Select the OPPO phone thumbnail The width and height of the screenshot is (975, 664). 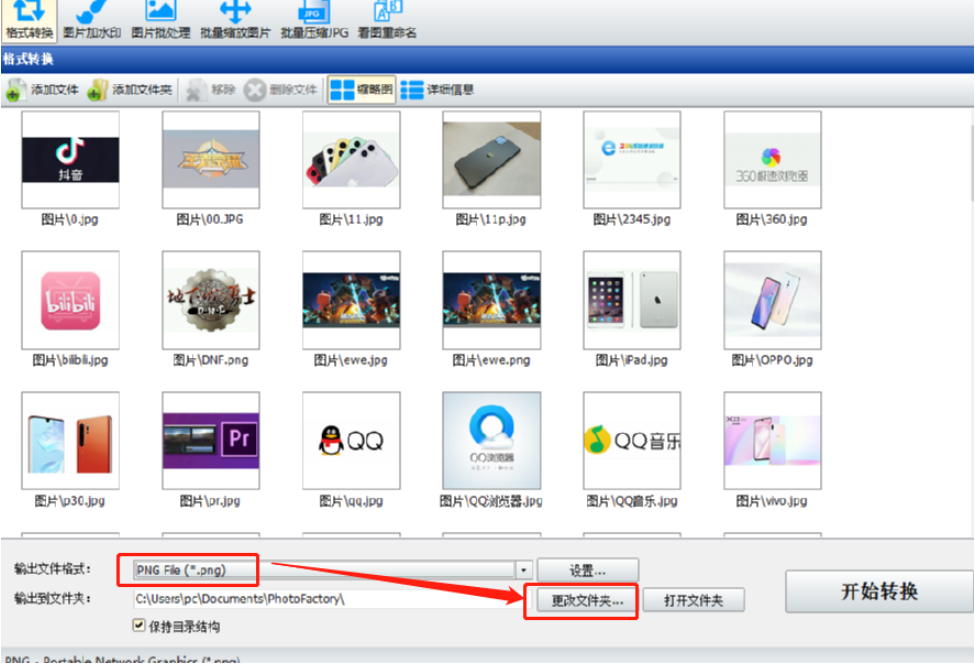pyautogui.click(x=772, y=300)
